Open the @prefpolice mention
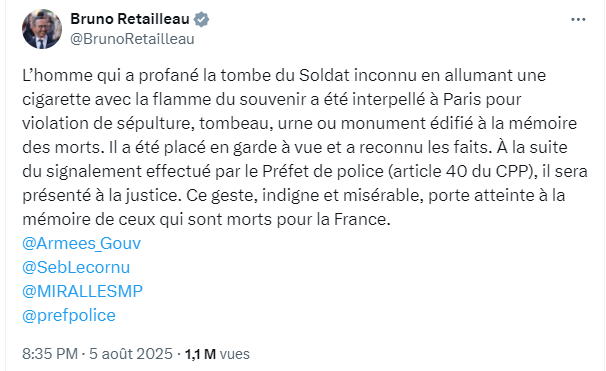 pos(69,316)
